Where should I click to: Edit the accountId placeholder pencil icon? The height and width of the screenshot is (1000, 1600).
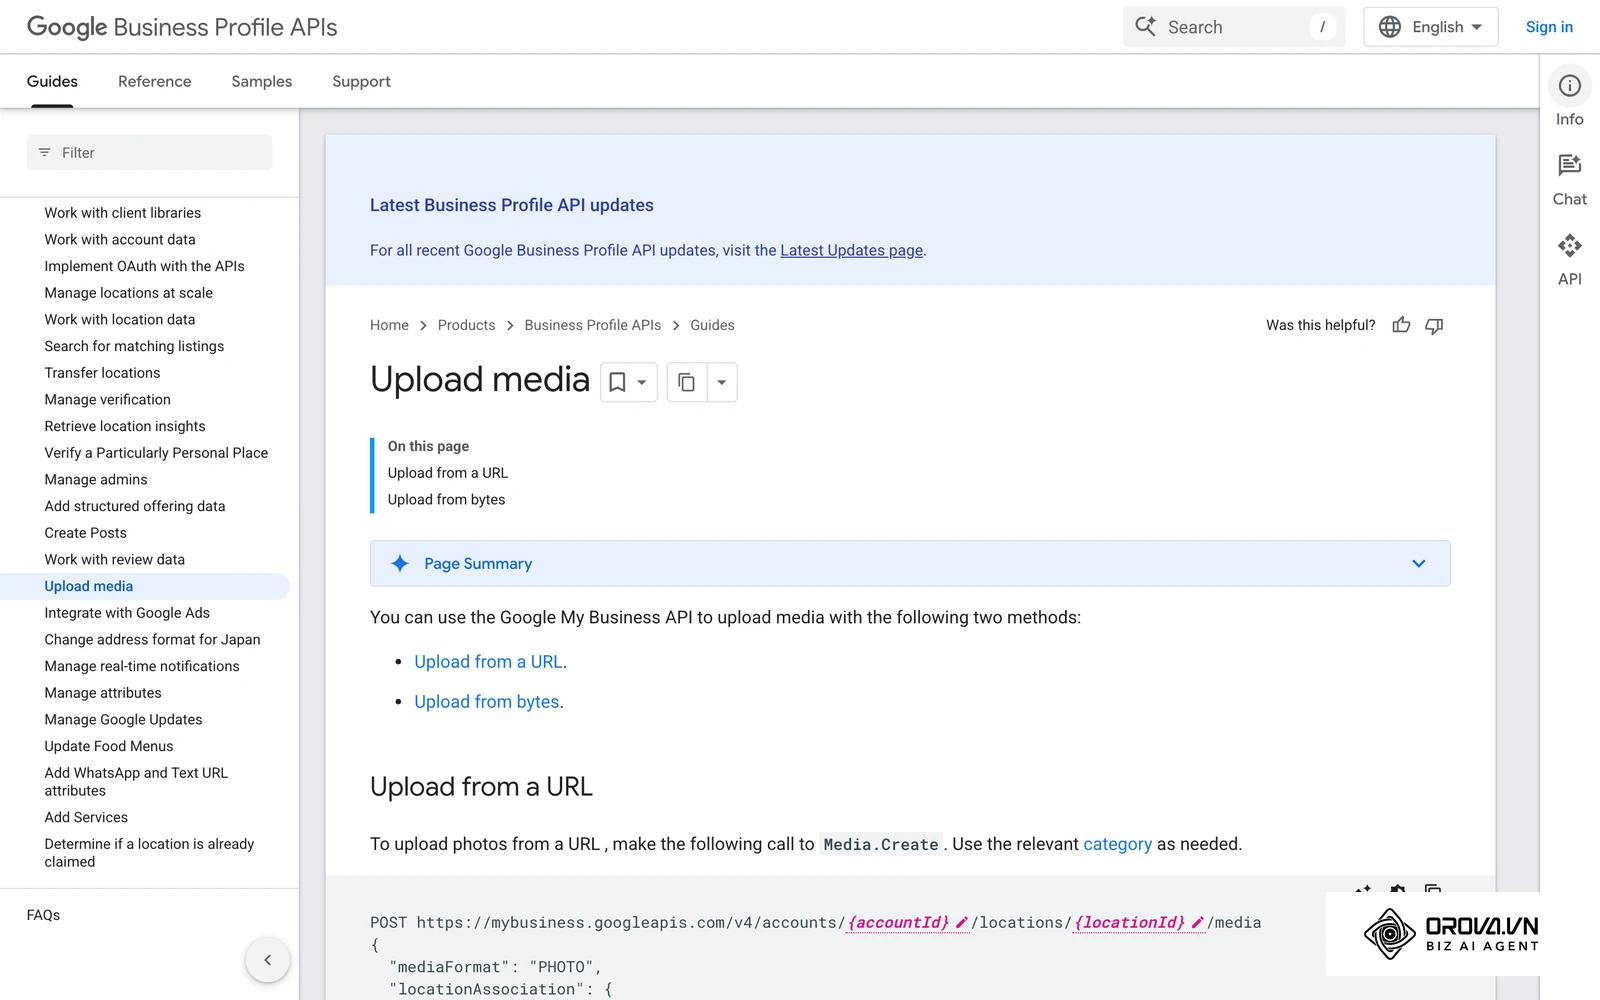pyautogui.click(x=962, y=923)
